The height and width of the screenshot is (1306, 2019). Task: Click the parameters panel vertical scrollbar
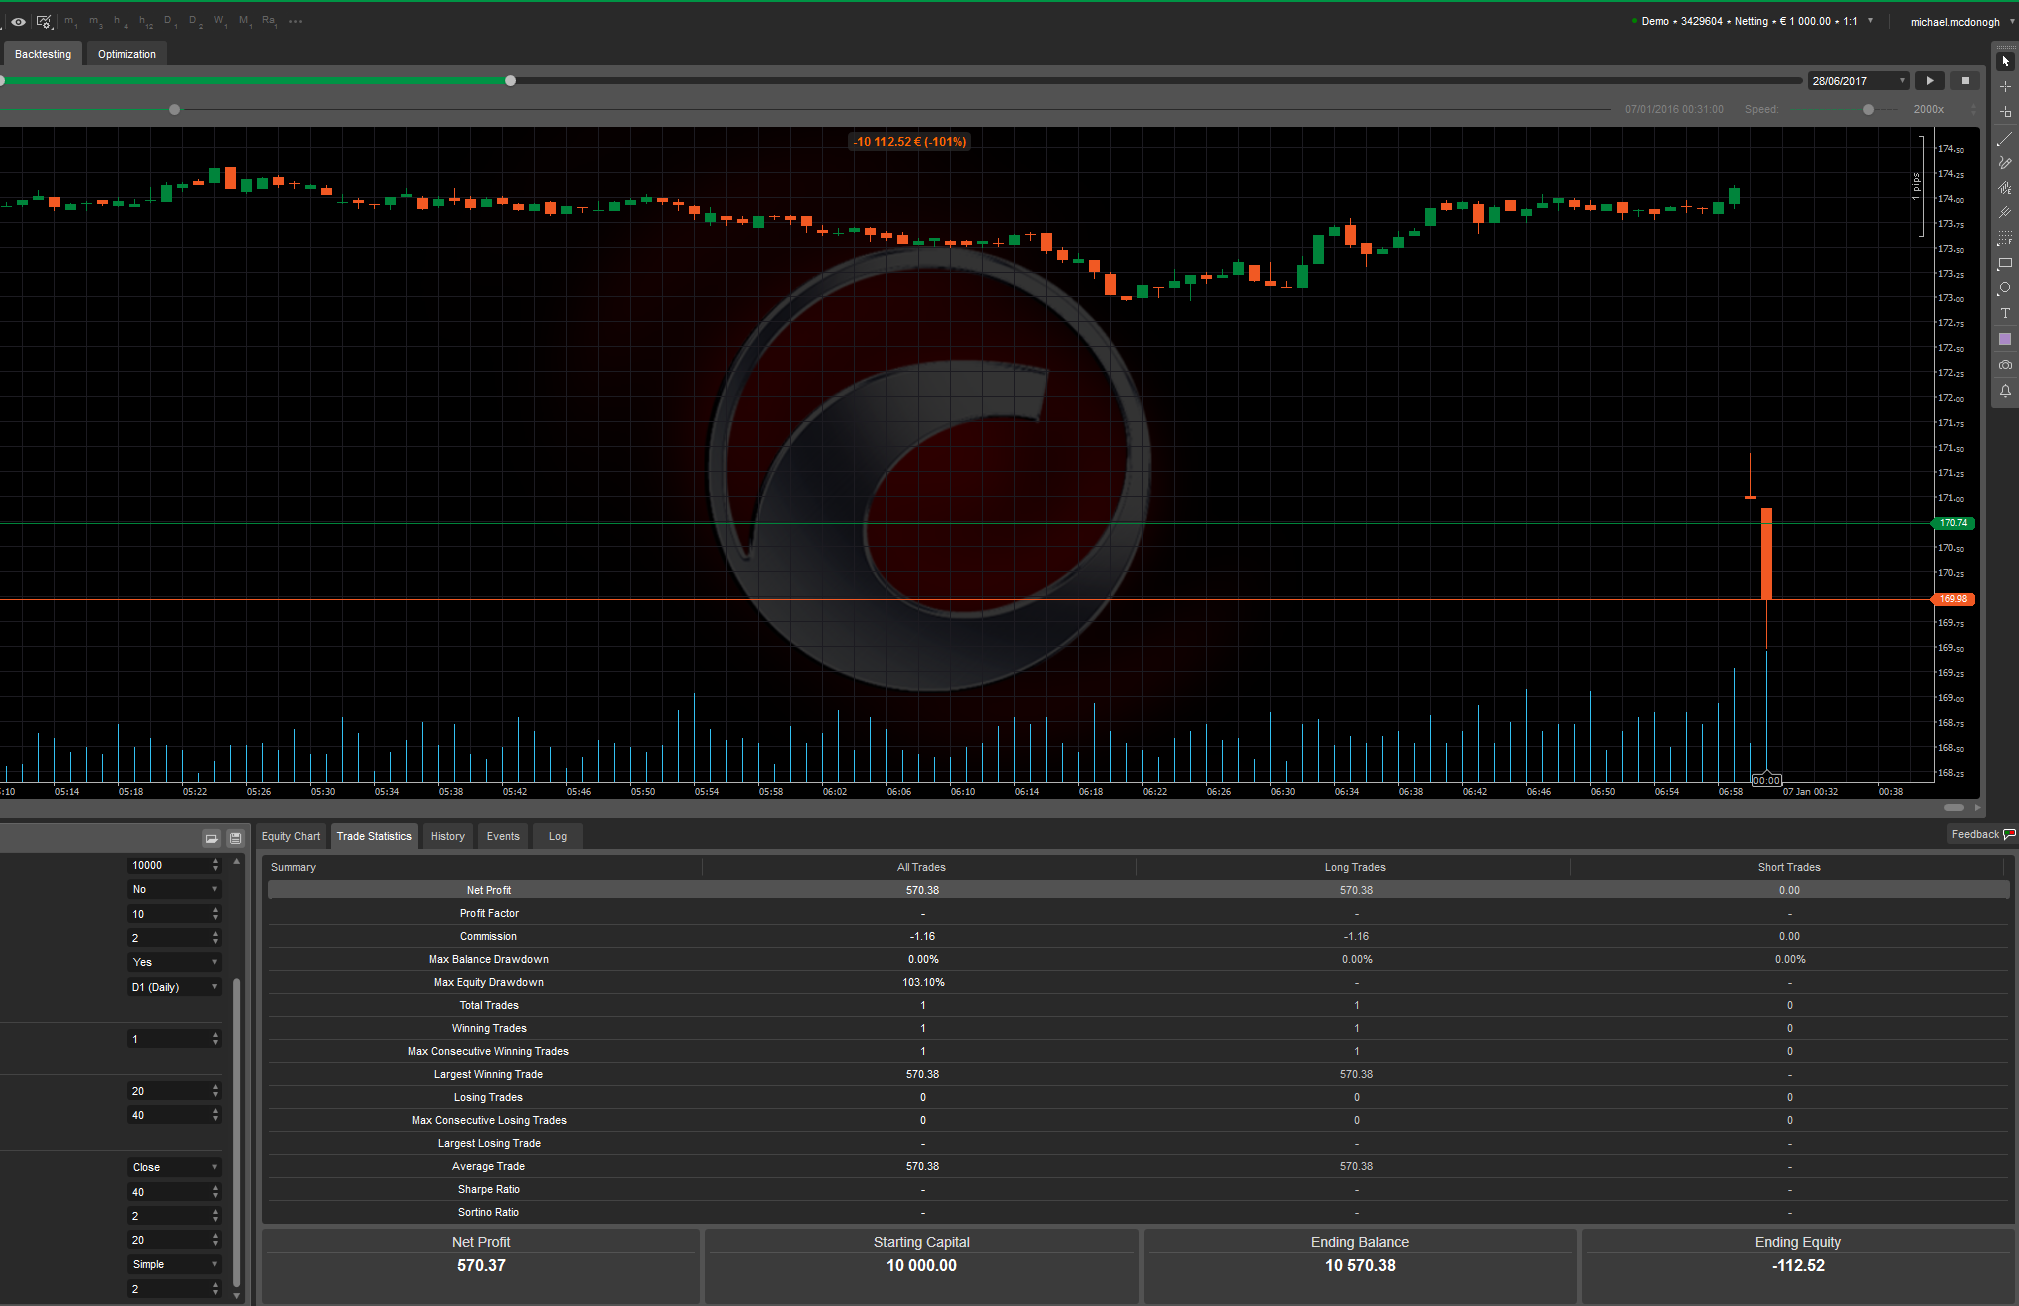(x=237, y=1130)
